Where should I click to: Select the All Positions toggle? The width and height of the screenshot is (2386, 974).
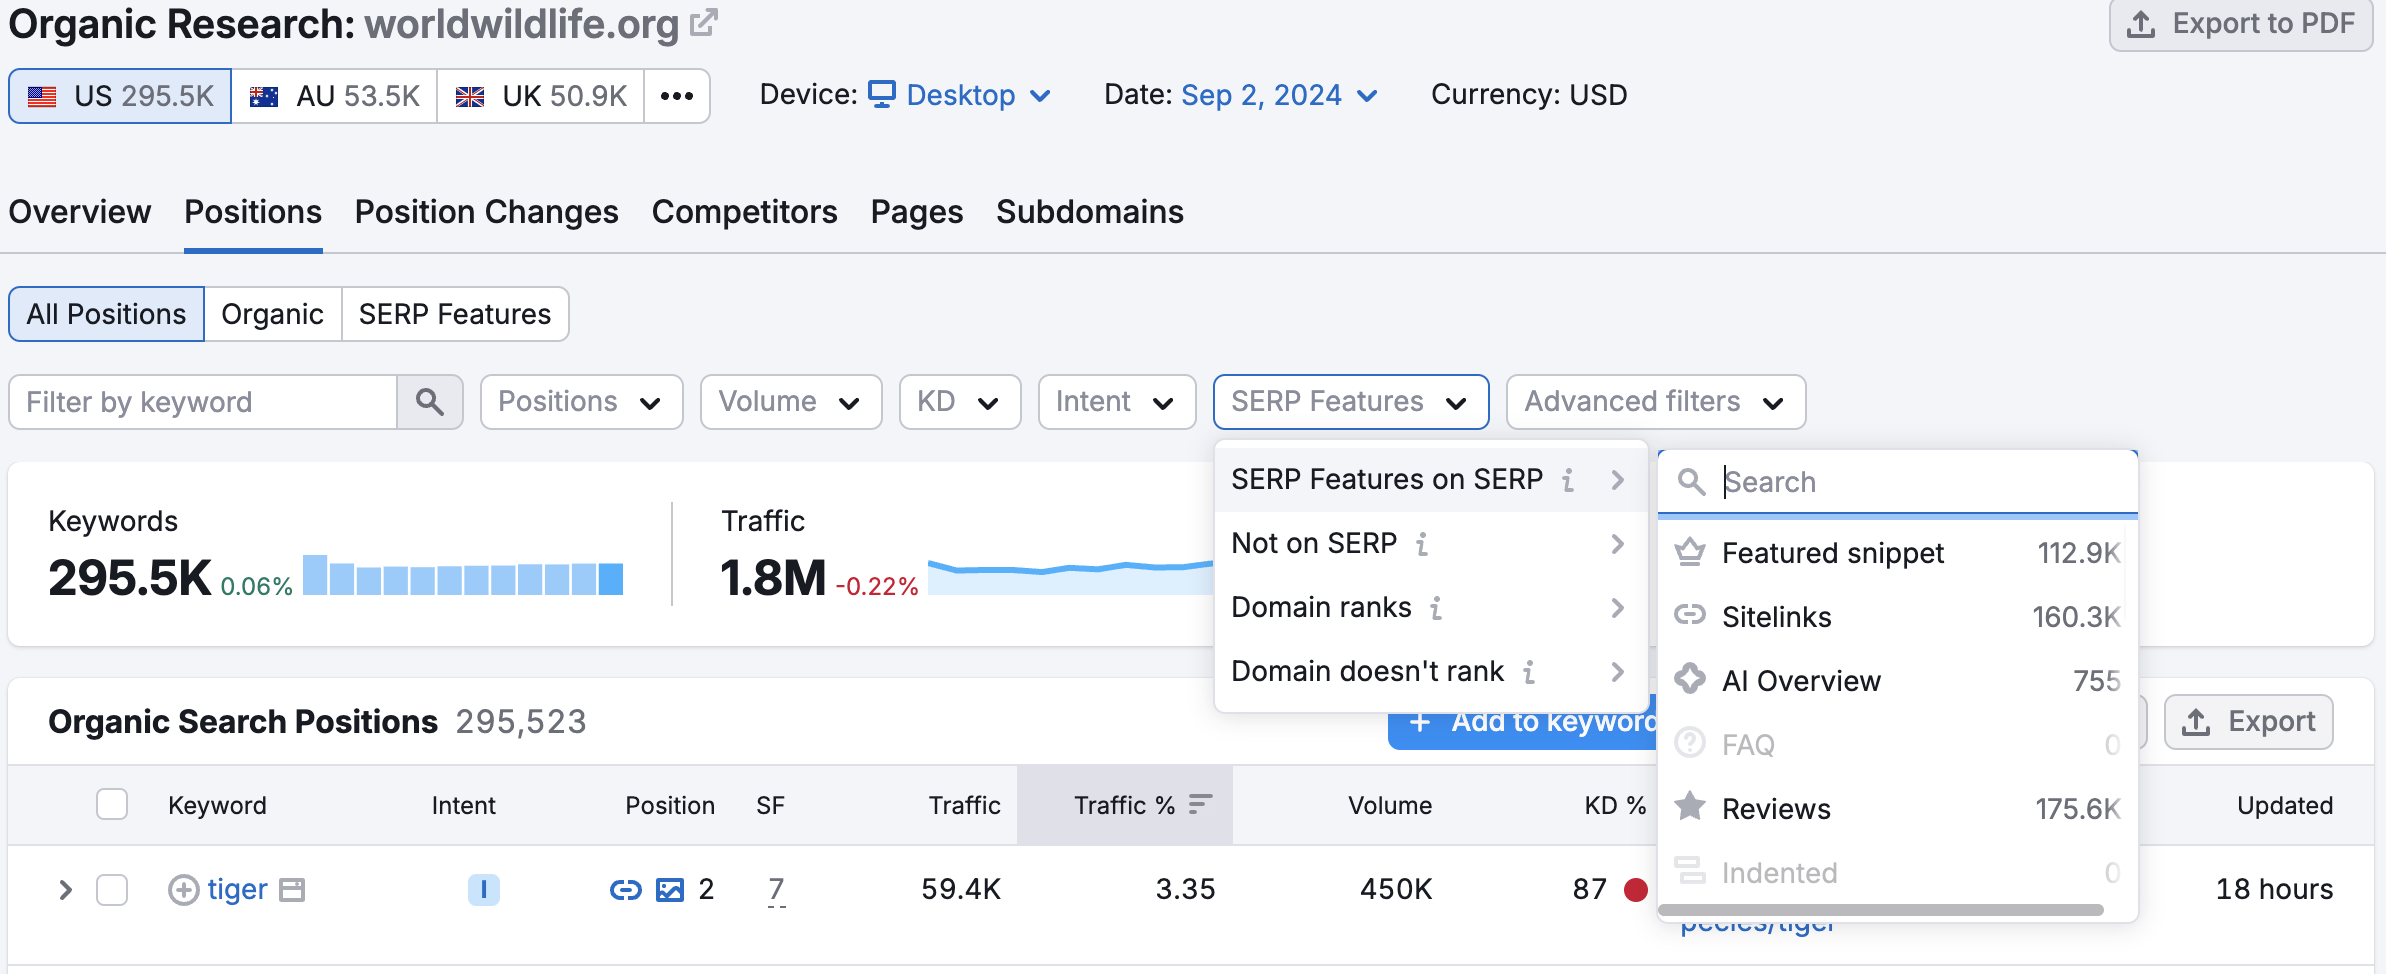[107, 314]
